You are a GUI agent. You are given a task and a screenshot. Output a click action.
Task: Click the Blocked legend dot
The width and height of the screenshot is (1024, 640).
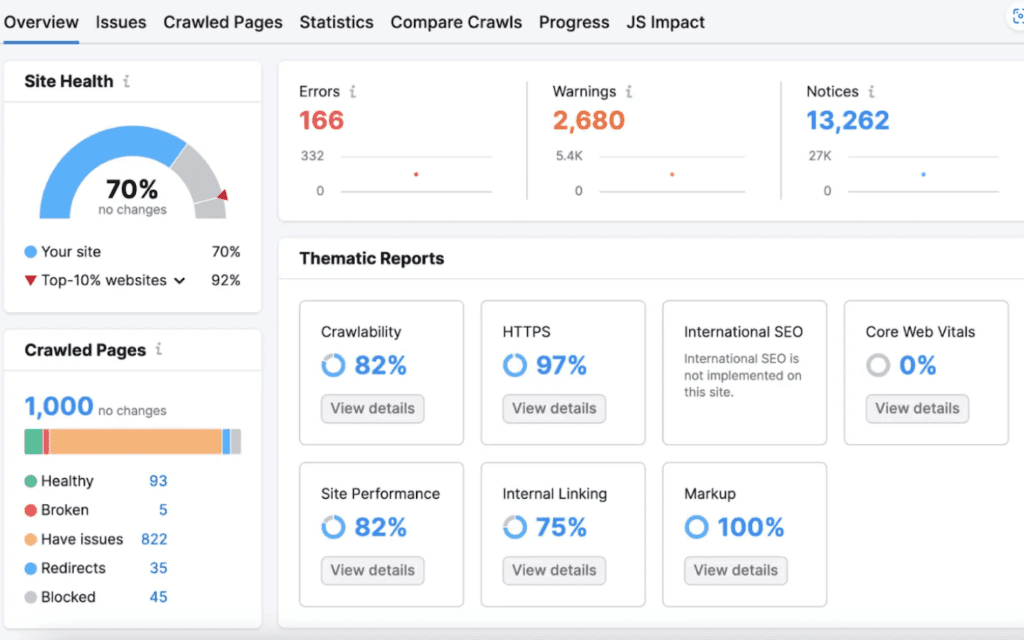click(x=30, y=597)
